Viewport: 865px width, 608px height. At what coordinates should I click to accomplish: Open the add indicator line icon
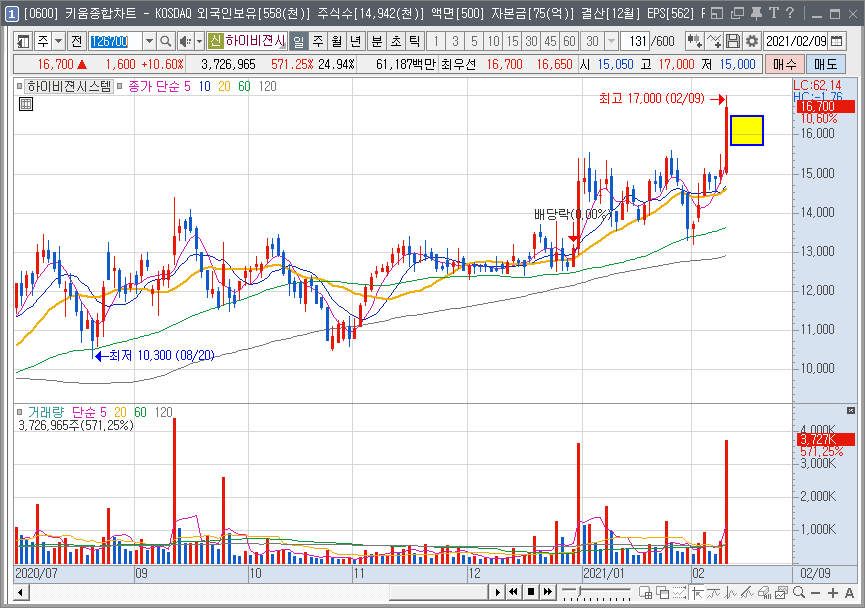pyautogui.click(x=714, y=41)
